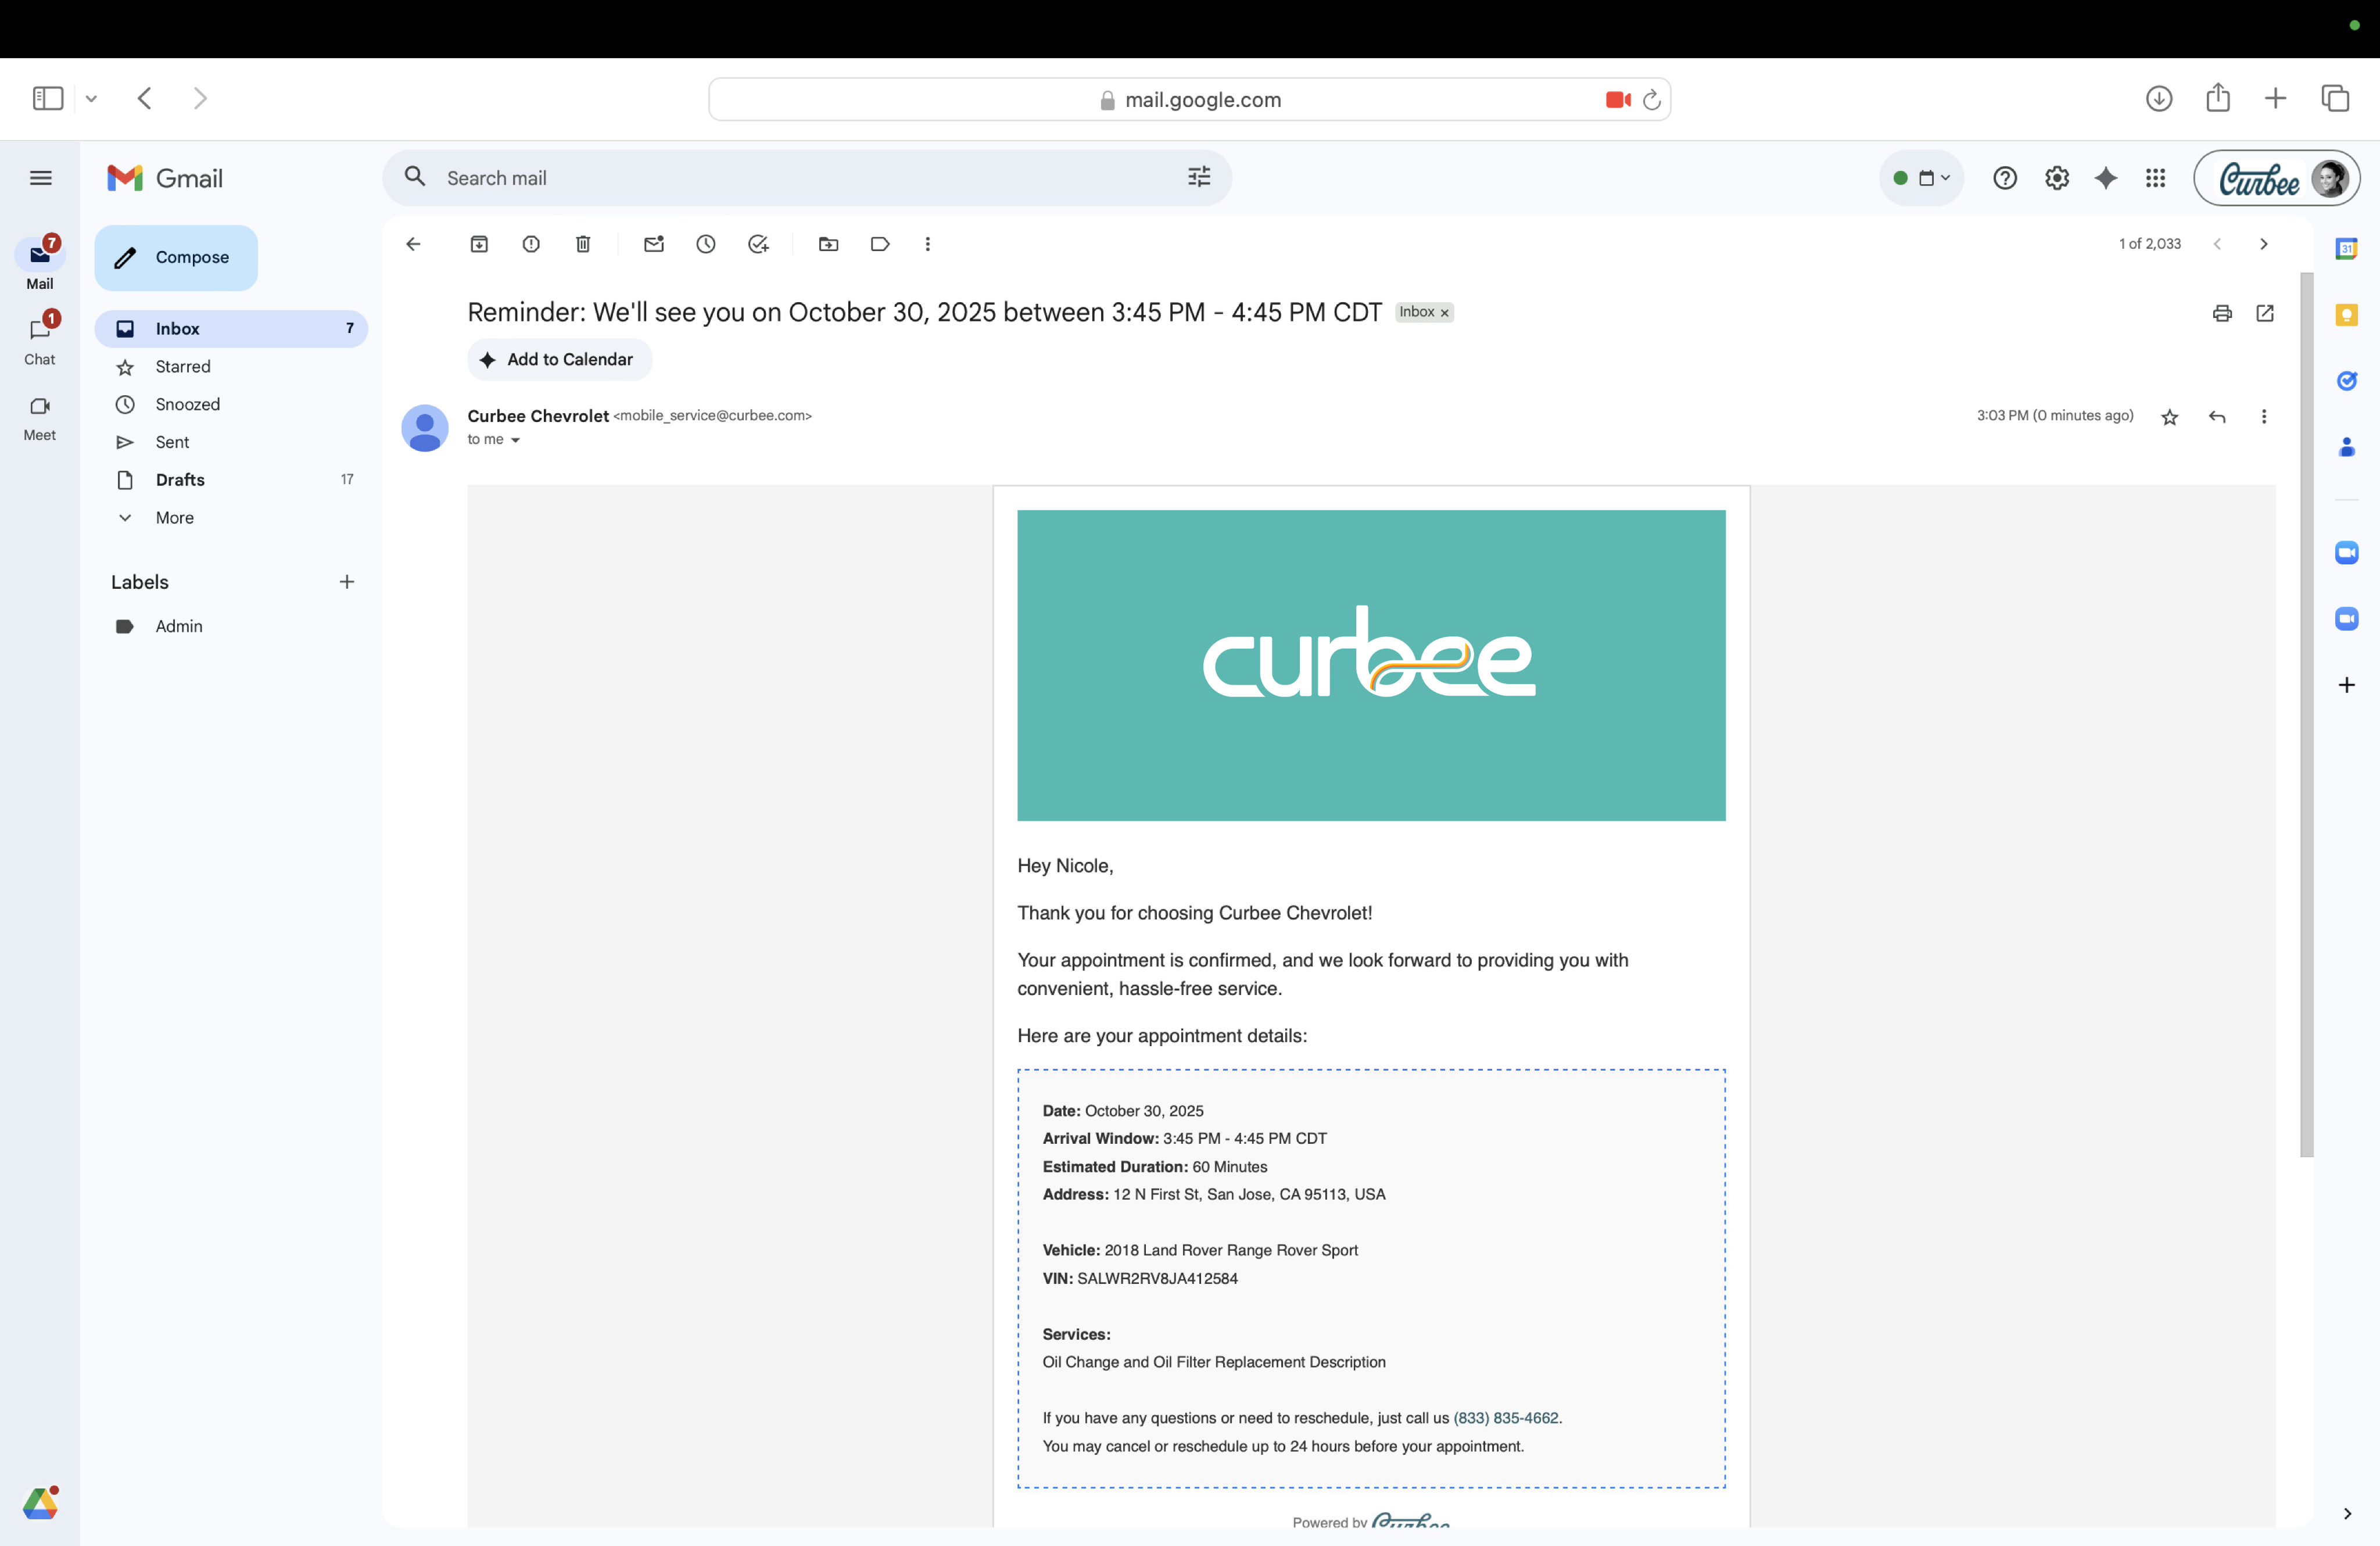Click the email pane vertical scrollbar
The image size is (2380, 1546).
[2306, 714]
